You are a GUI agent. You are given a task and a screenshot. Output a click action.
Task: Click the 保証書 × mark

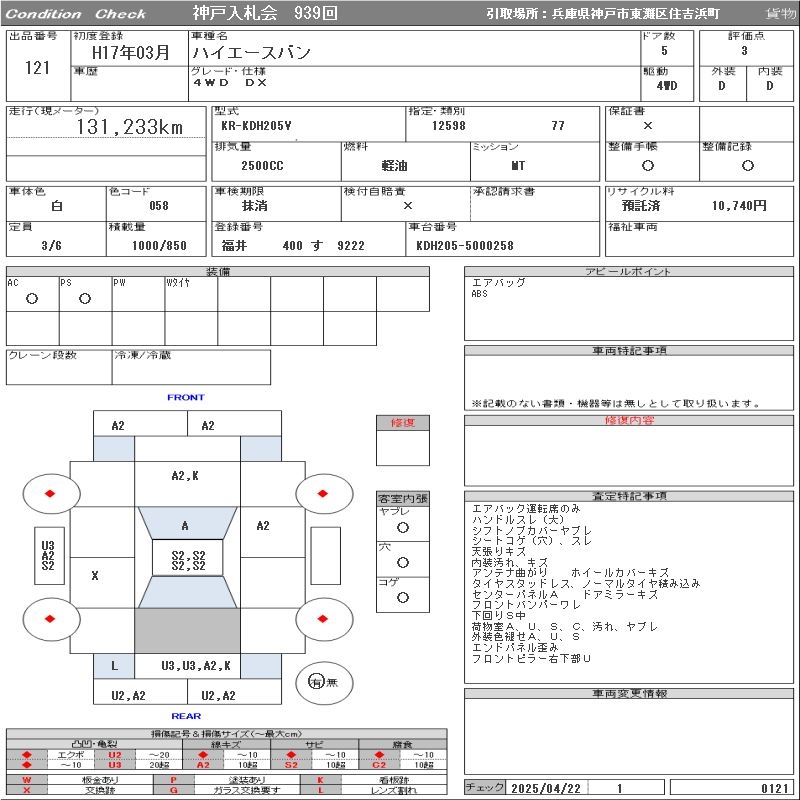pos(647,126)
